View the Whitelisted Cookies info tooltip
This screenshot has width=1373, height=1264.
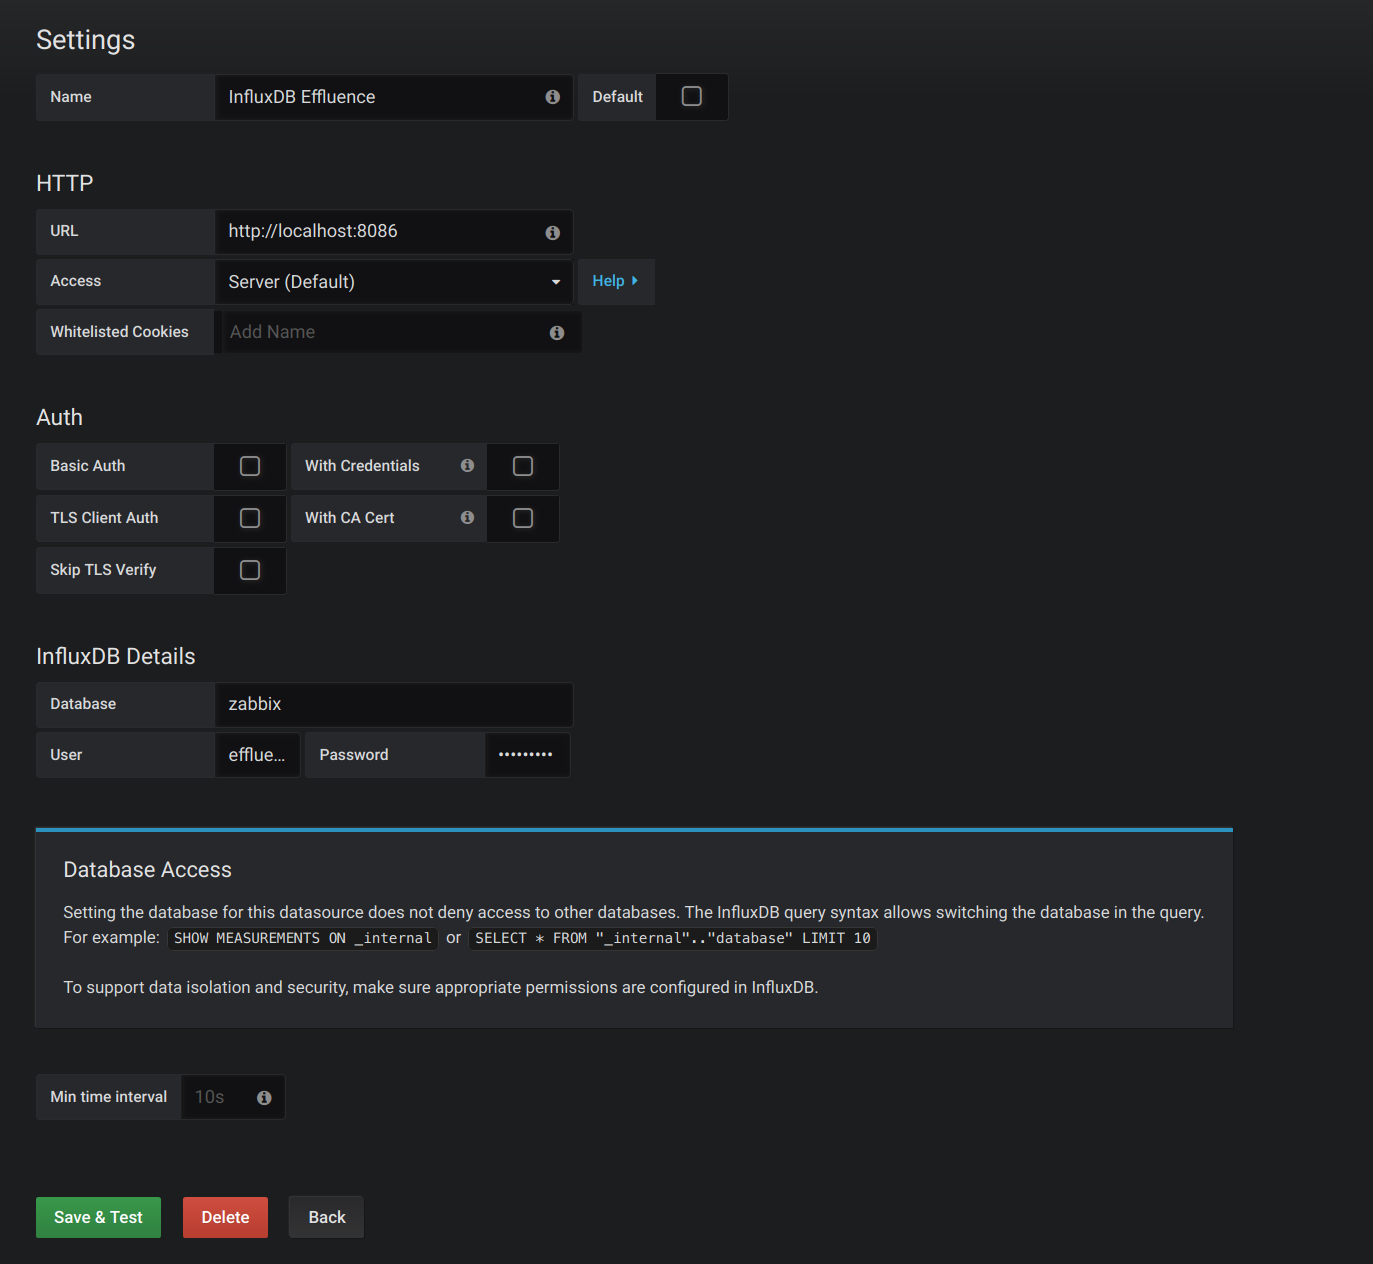pyautogui.click(x=557, y=332)
